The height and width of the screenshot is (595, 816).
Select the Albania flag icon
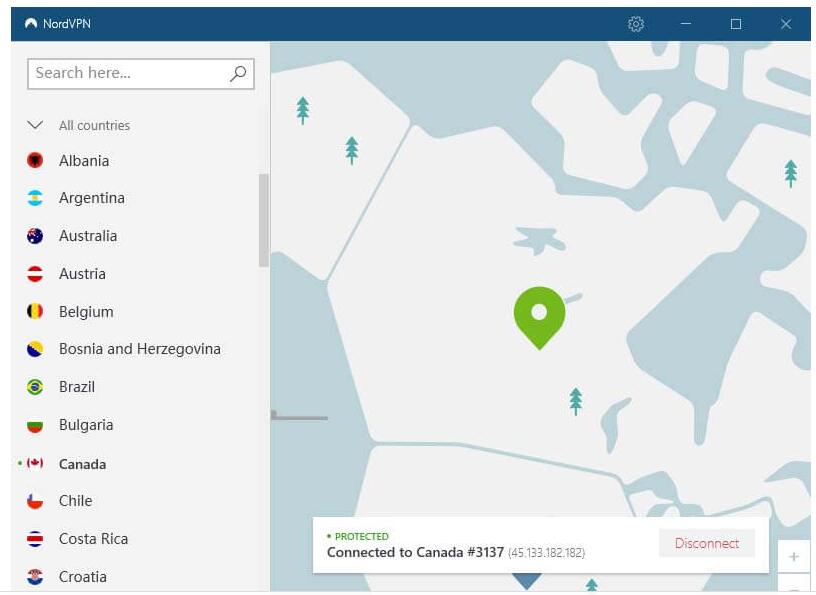tap(35, 160)
